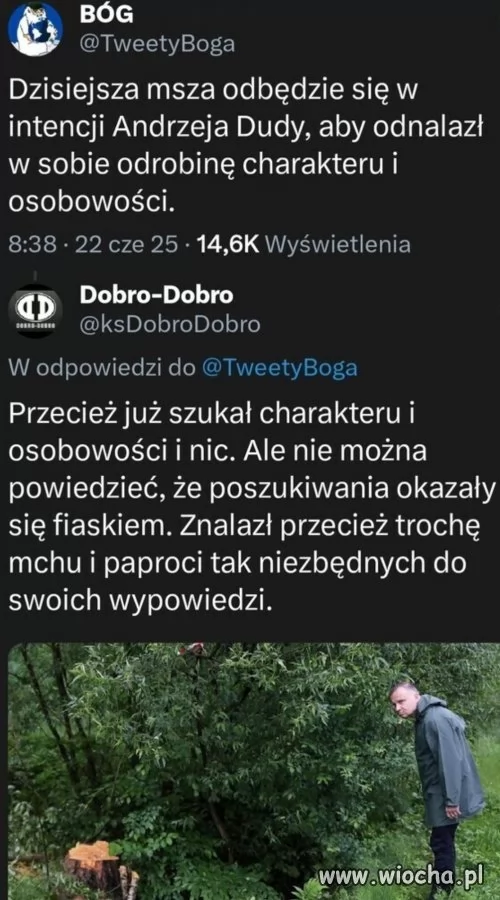The height and width of the screenshot is (900, 500).
Task: Click the W odpowiedzi do label
Action: (x=102, y=368)
